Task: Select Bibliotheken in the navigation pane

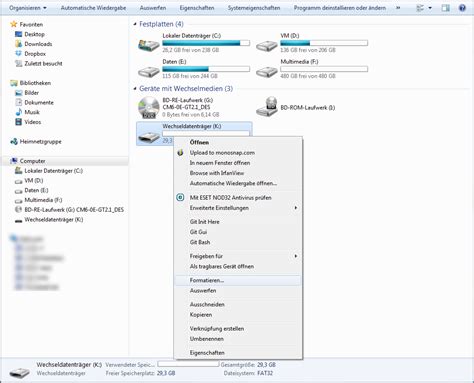Action: pyautogui.click(x=35, y=83)
